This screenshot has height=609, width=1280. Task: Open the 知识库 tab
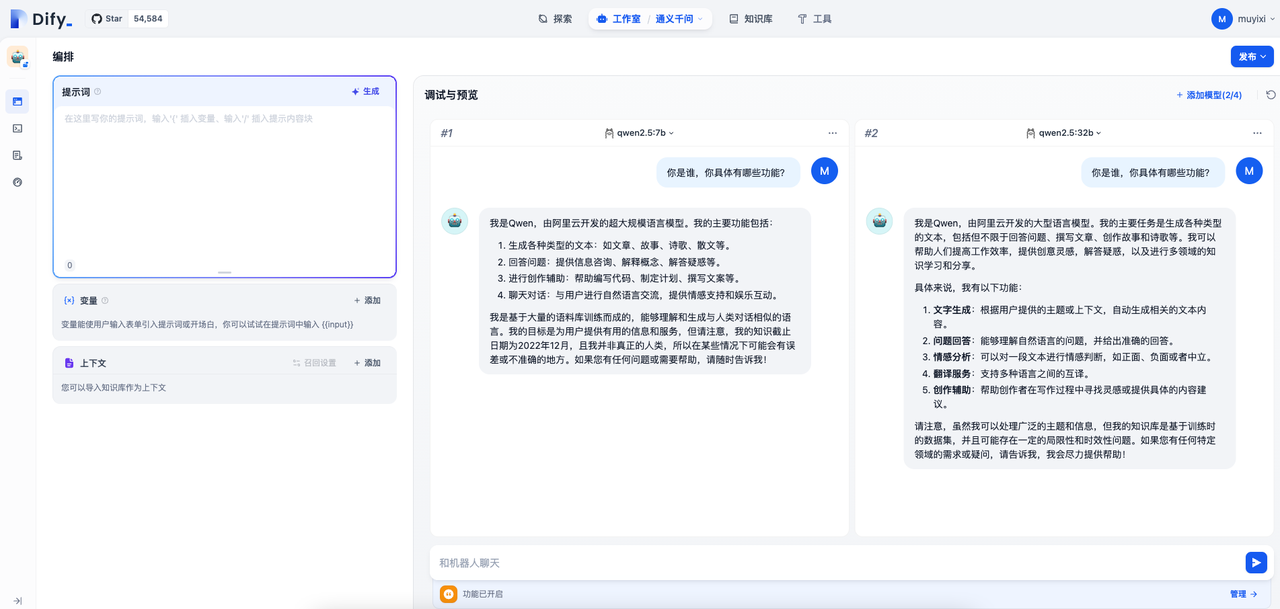(x=750, y=19)
